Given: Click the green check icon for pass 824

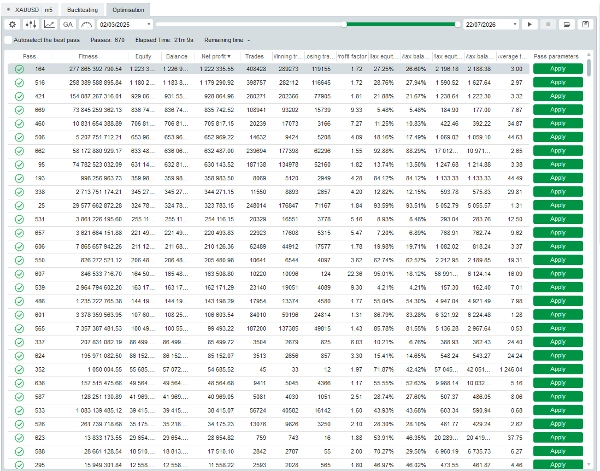Looking at the screenshot, I should [19, 356].
